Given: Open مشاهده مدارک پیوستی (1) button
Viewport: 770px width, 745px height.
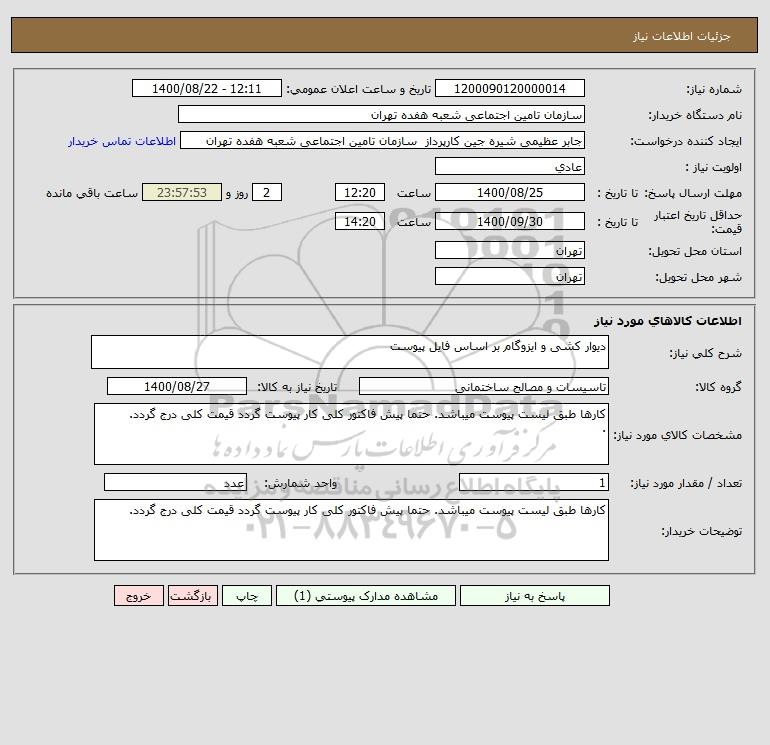Looking at the screenshot, I should pyautogui.click(x=366, y=596).
